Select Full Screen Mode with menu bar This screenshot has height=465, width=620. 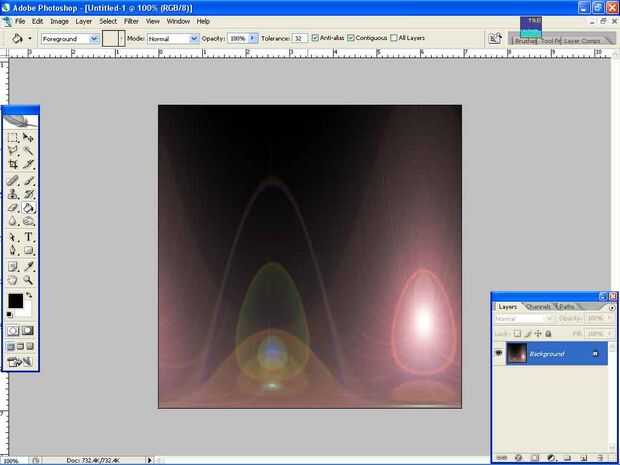20,347
